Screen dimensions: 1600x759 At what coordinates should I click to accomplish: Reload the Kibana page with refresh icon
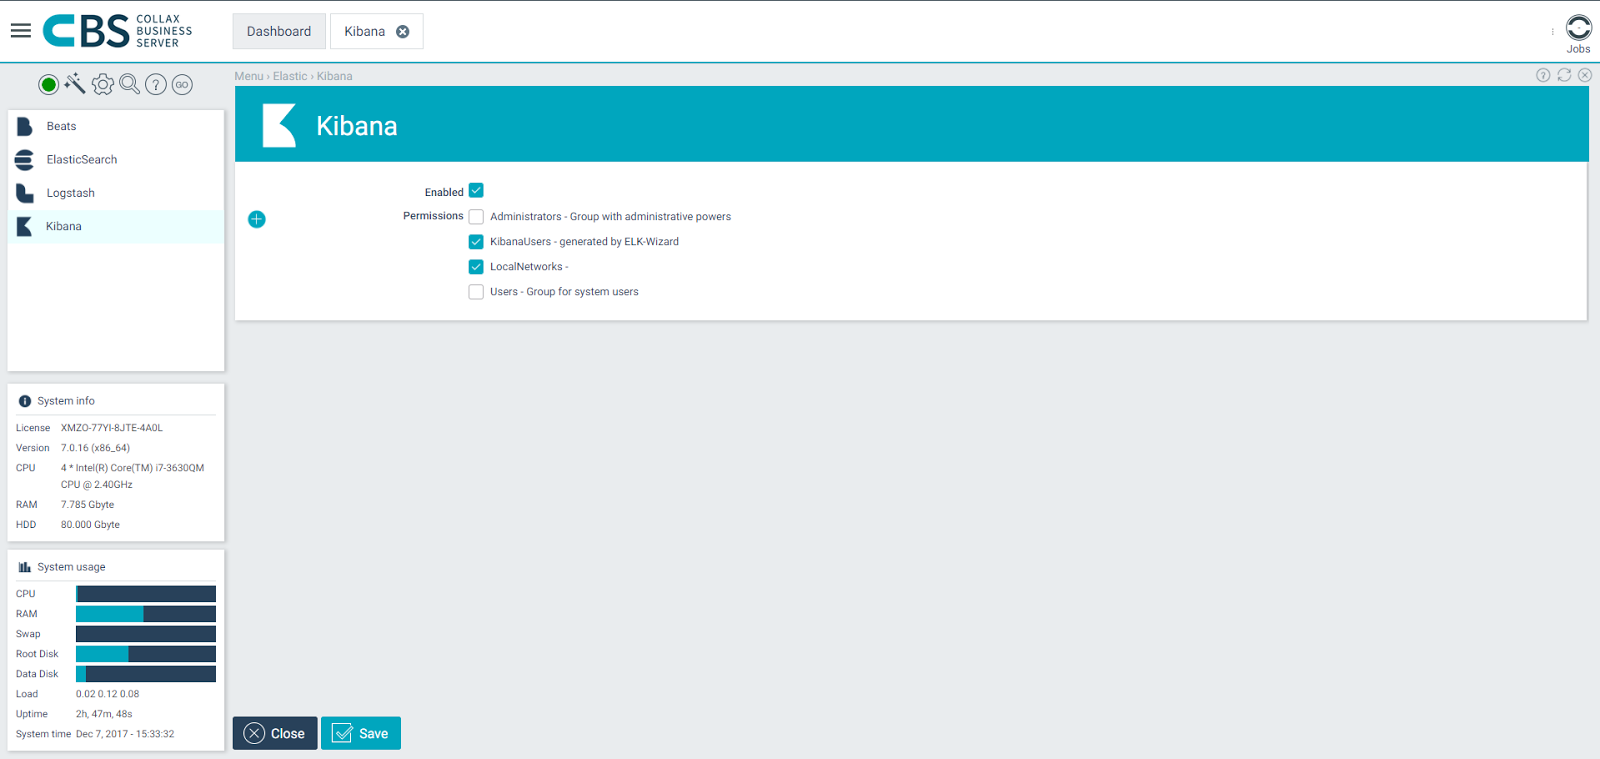tap(1564, 75)
